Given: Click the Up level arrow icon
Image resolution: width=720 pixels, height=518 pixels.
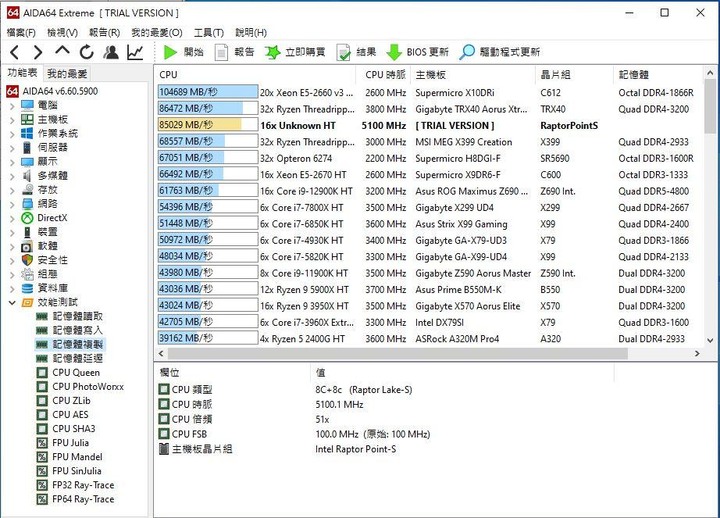Looking at the screenshot, I should tap(62, 51).
